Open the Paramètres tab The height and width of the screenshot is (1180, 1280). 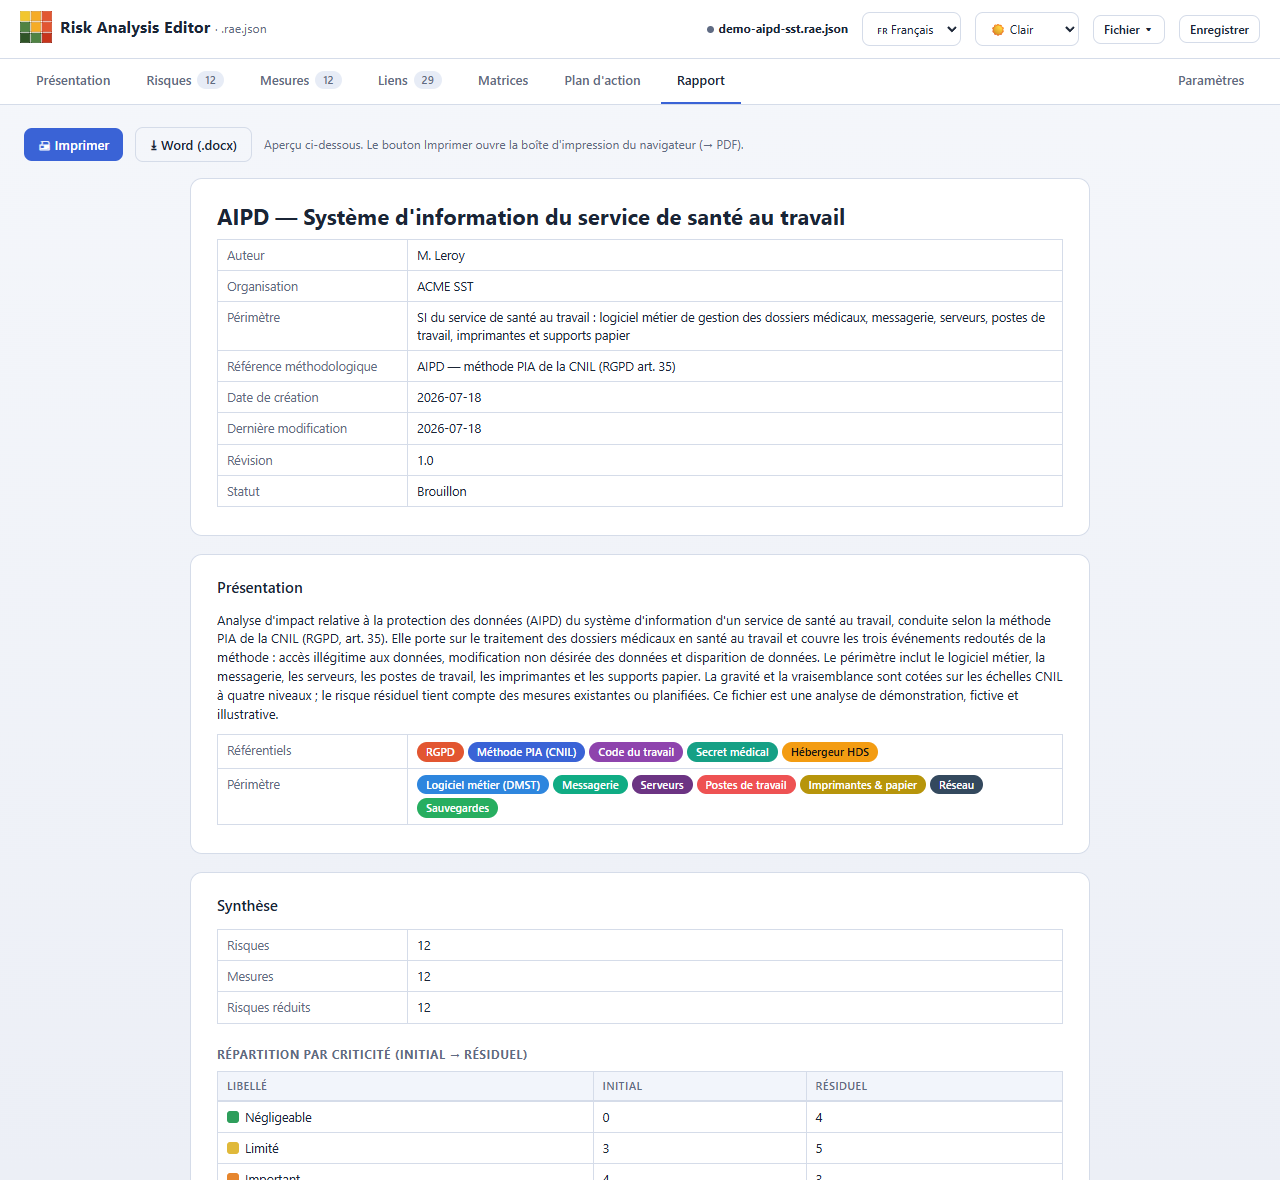[1211, 80]
